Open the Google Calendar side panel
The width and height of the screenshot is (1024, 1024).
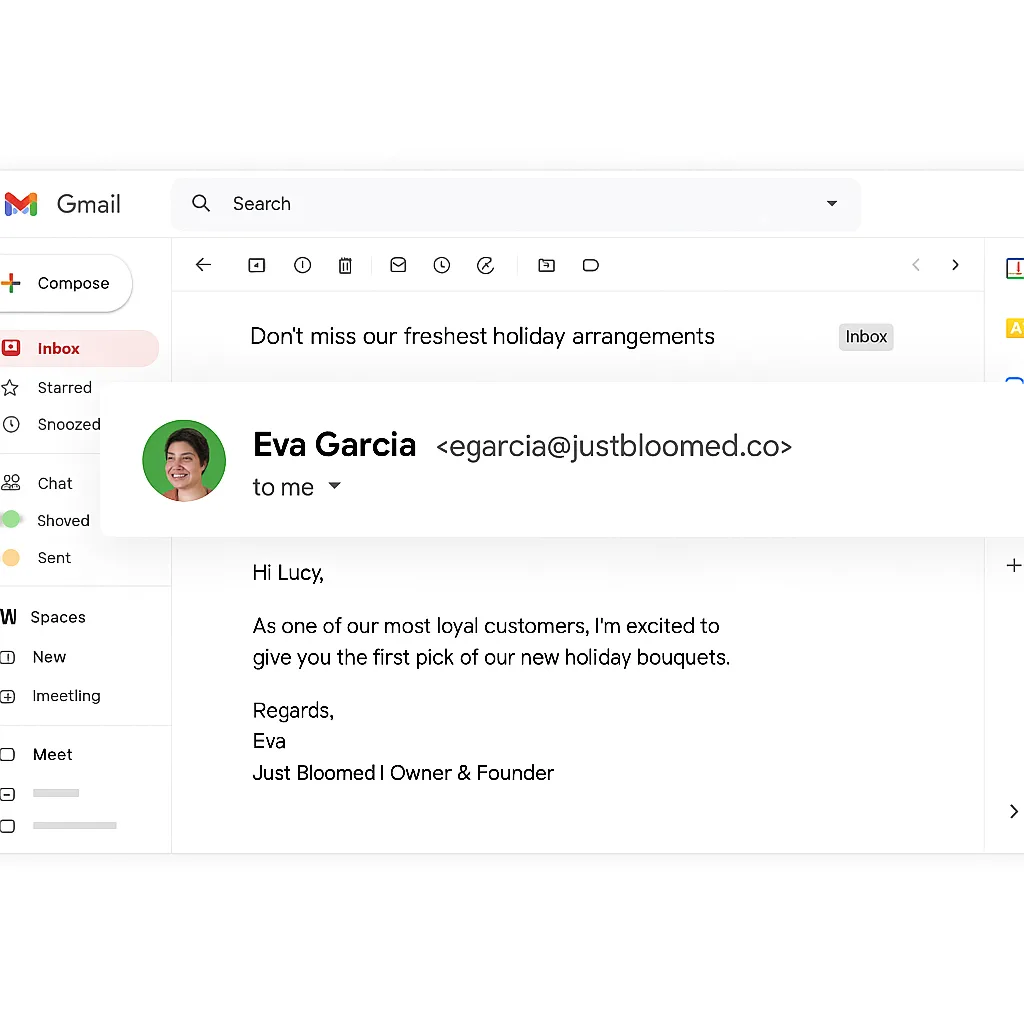(x=1014, y=267)
